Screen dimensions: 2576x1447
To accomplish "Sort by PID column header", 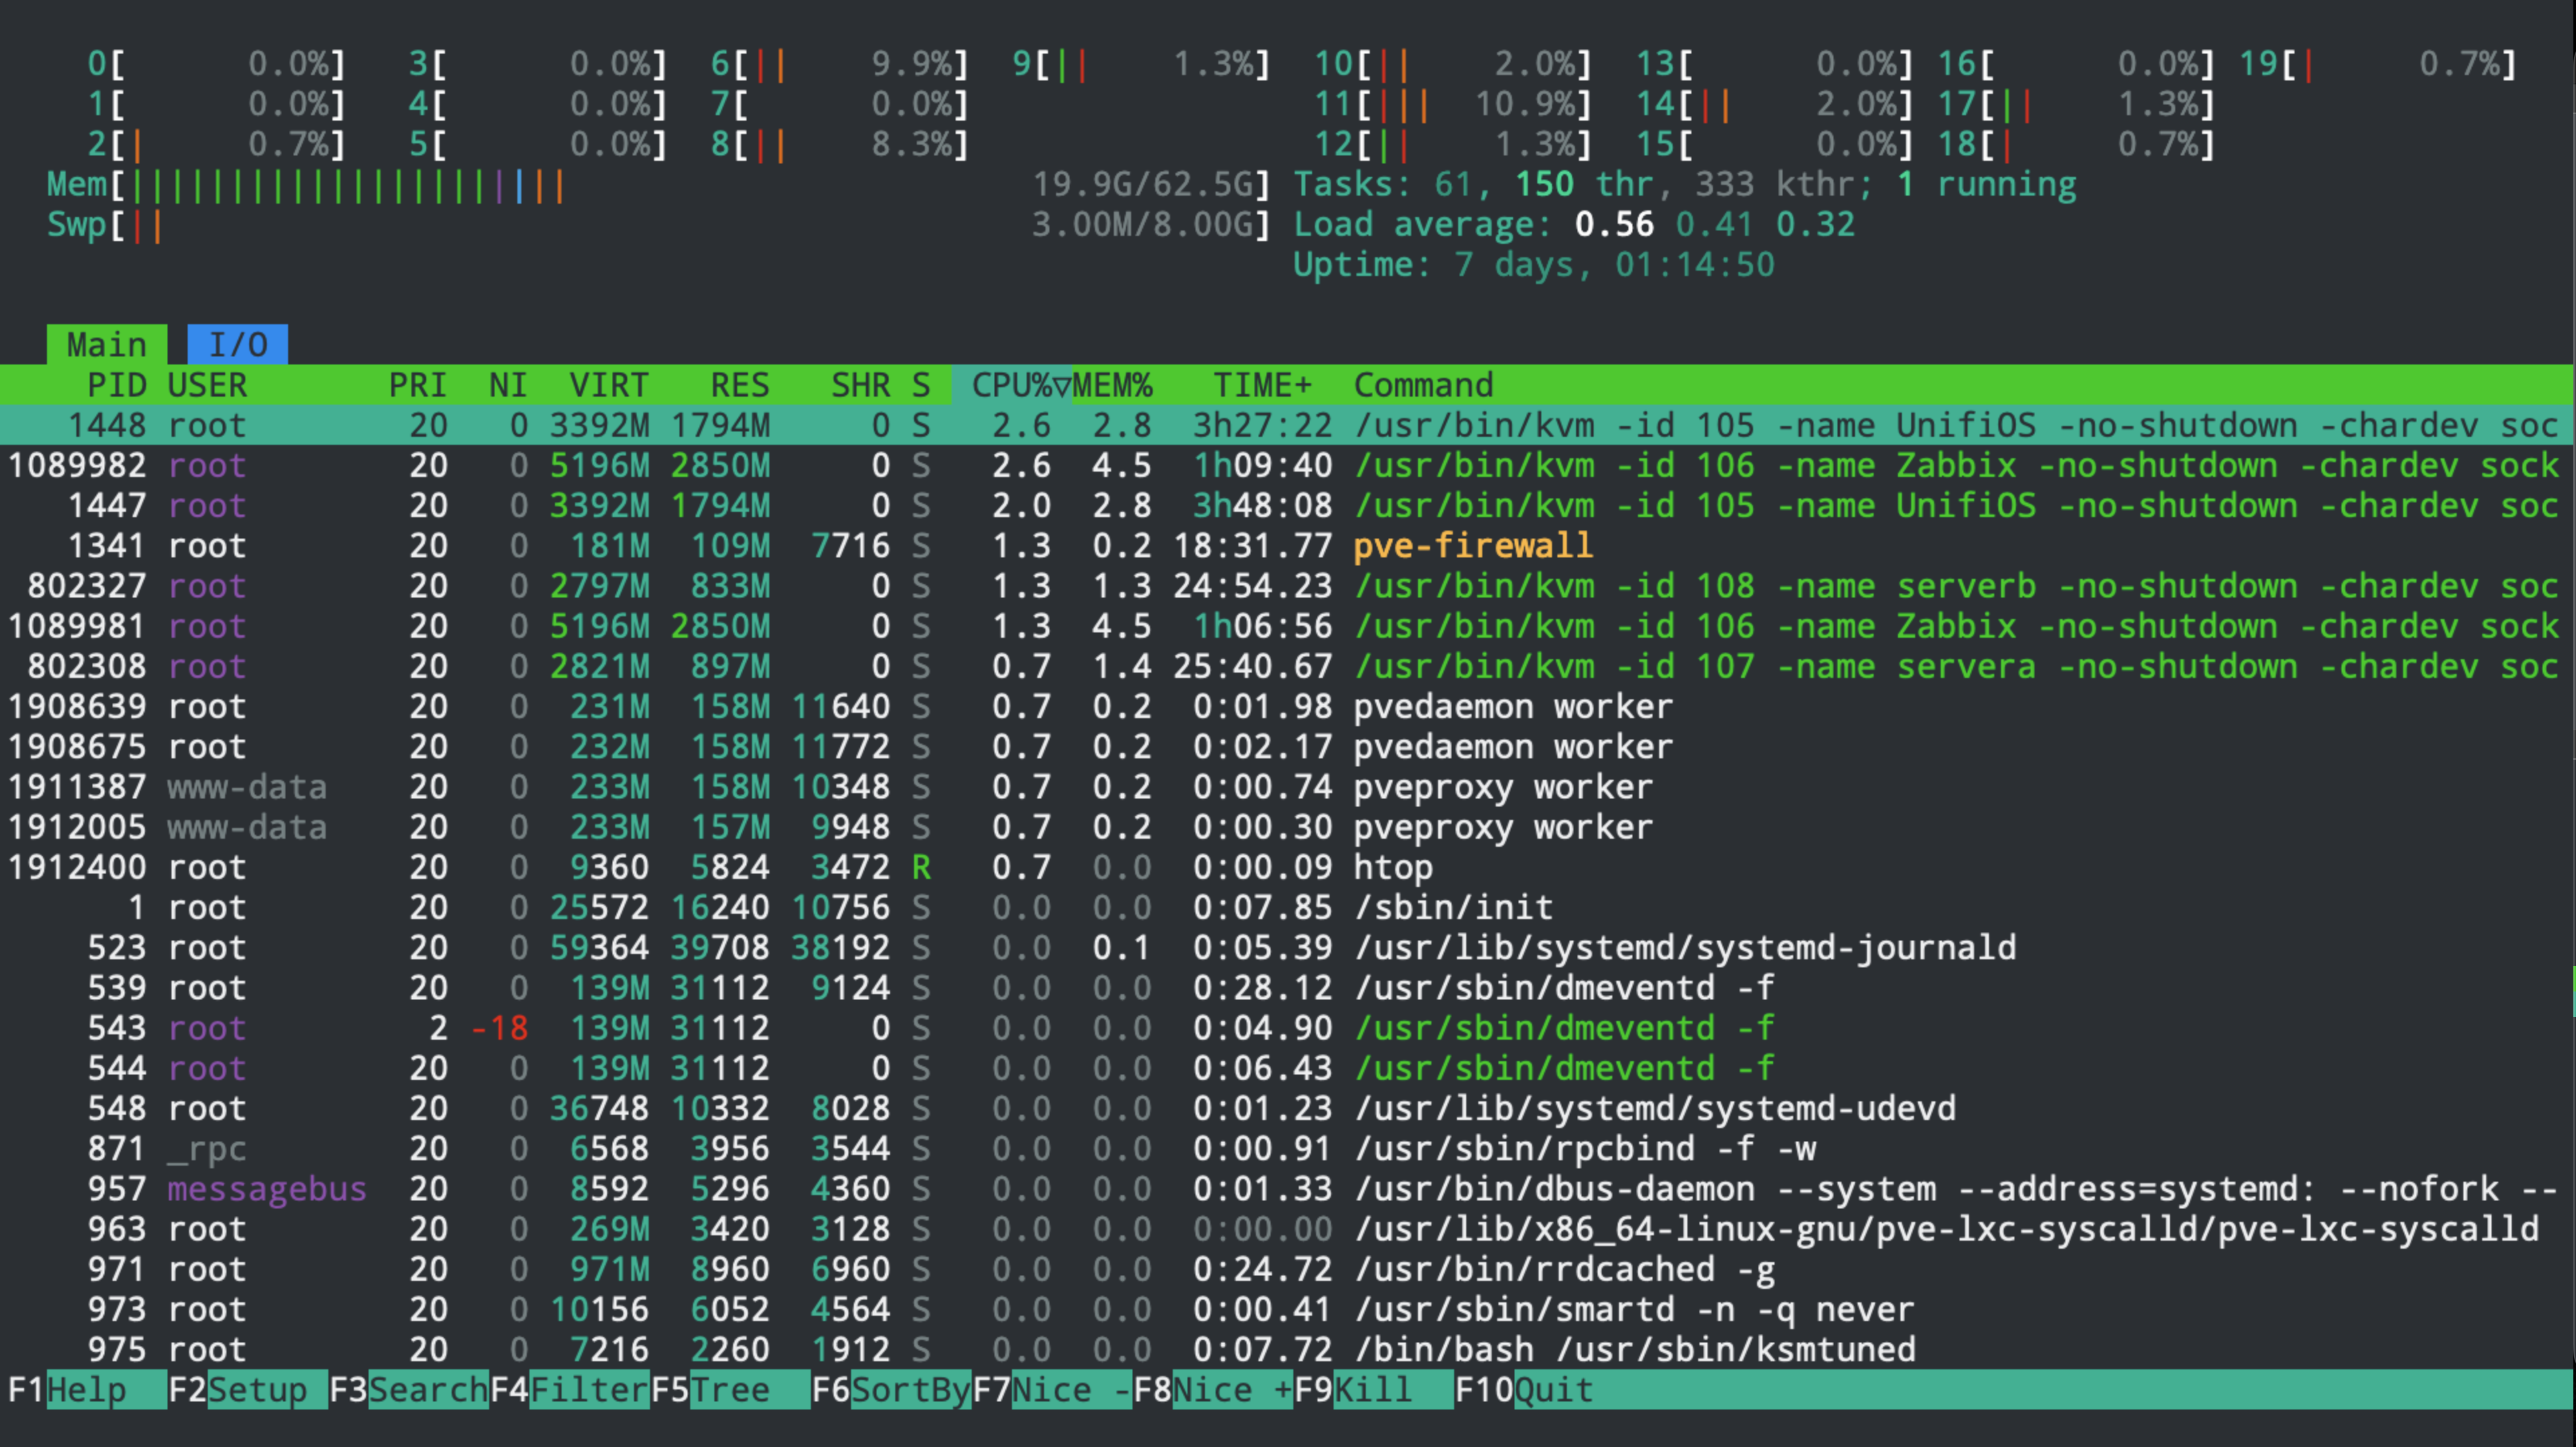I will click(x=117, y=385).
